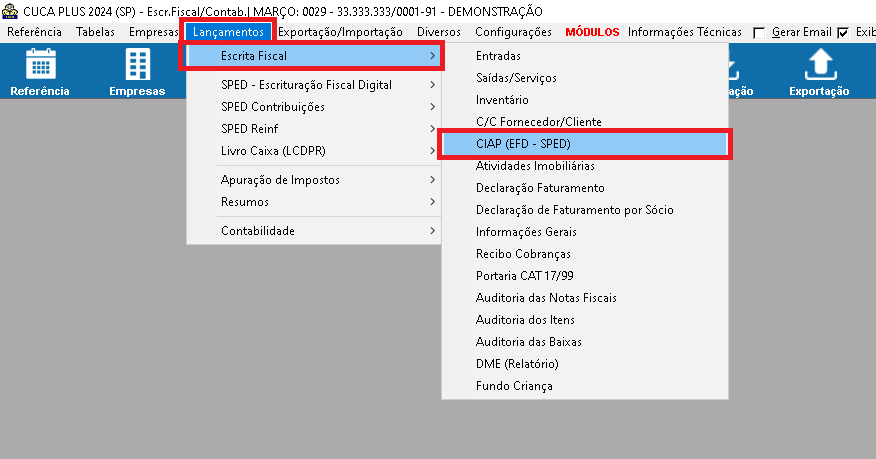
Task: Choose Atividades Imobiliárias in the submenu
Action: 585,166
